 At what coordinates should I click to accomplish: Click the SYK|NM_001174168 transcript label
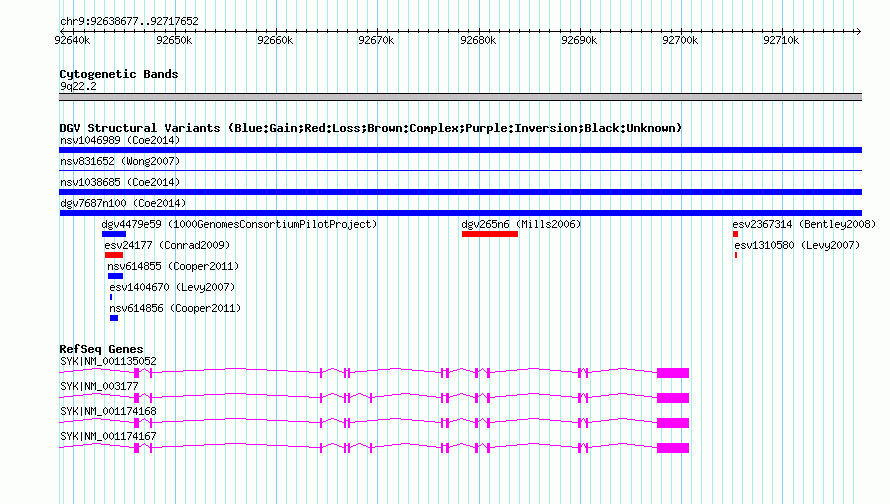(108, 411)
